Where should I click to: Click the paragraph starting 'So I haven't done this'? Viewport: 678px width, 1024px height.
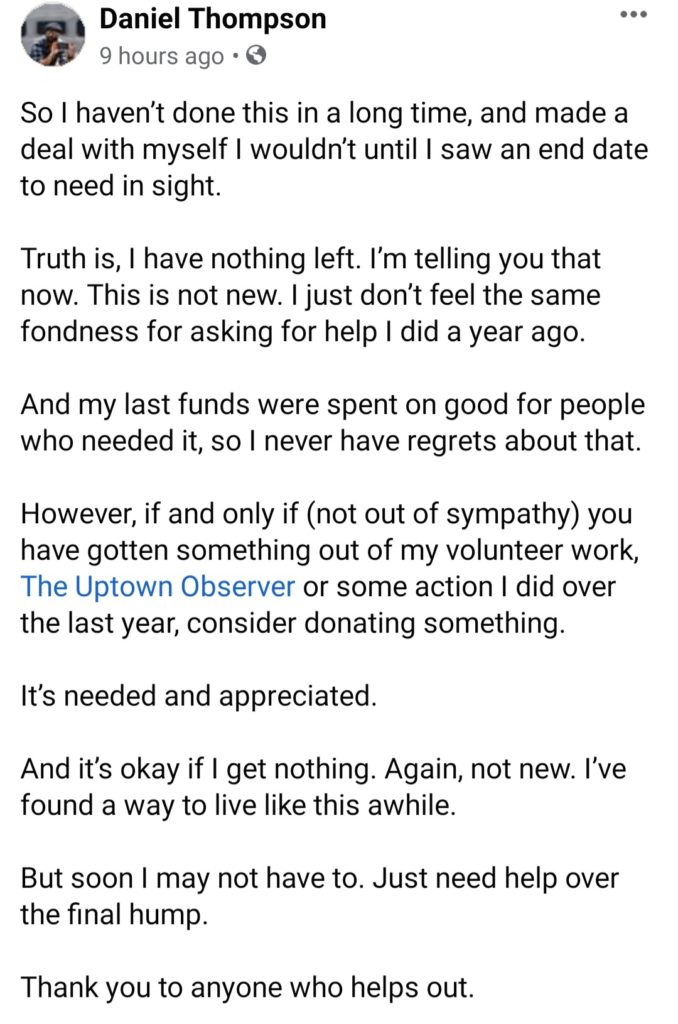(x=334, y=150)
